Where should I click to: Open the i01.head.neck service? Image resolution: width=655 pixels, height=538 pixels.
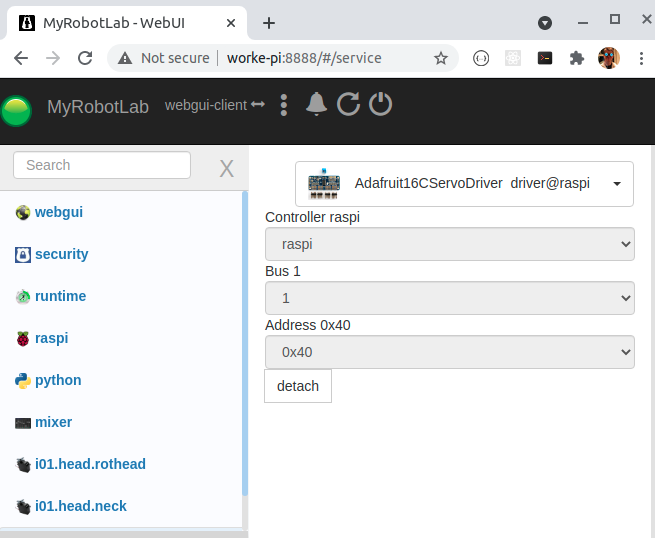[x=81, y=506]
